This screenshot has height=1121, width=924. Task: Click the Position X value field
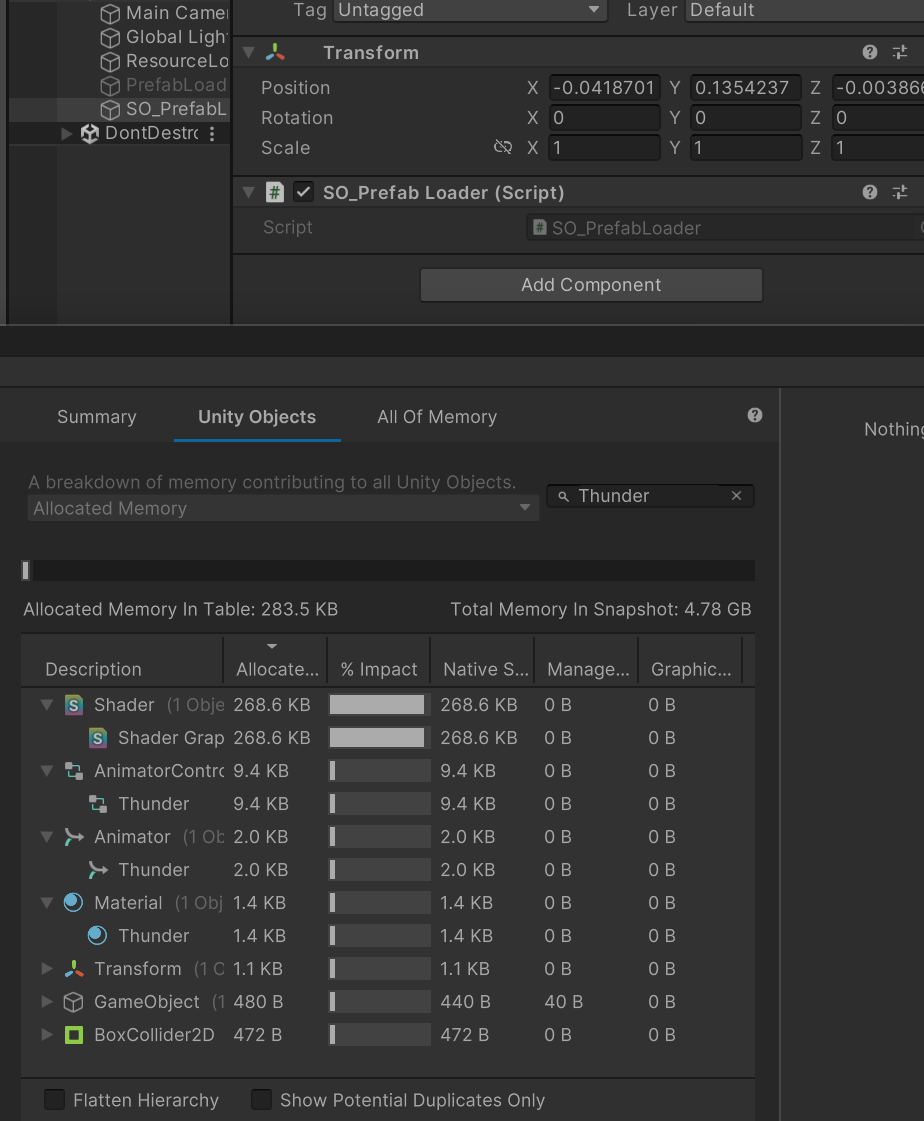604,88
